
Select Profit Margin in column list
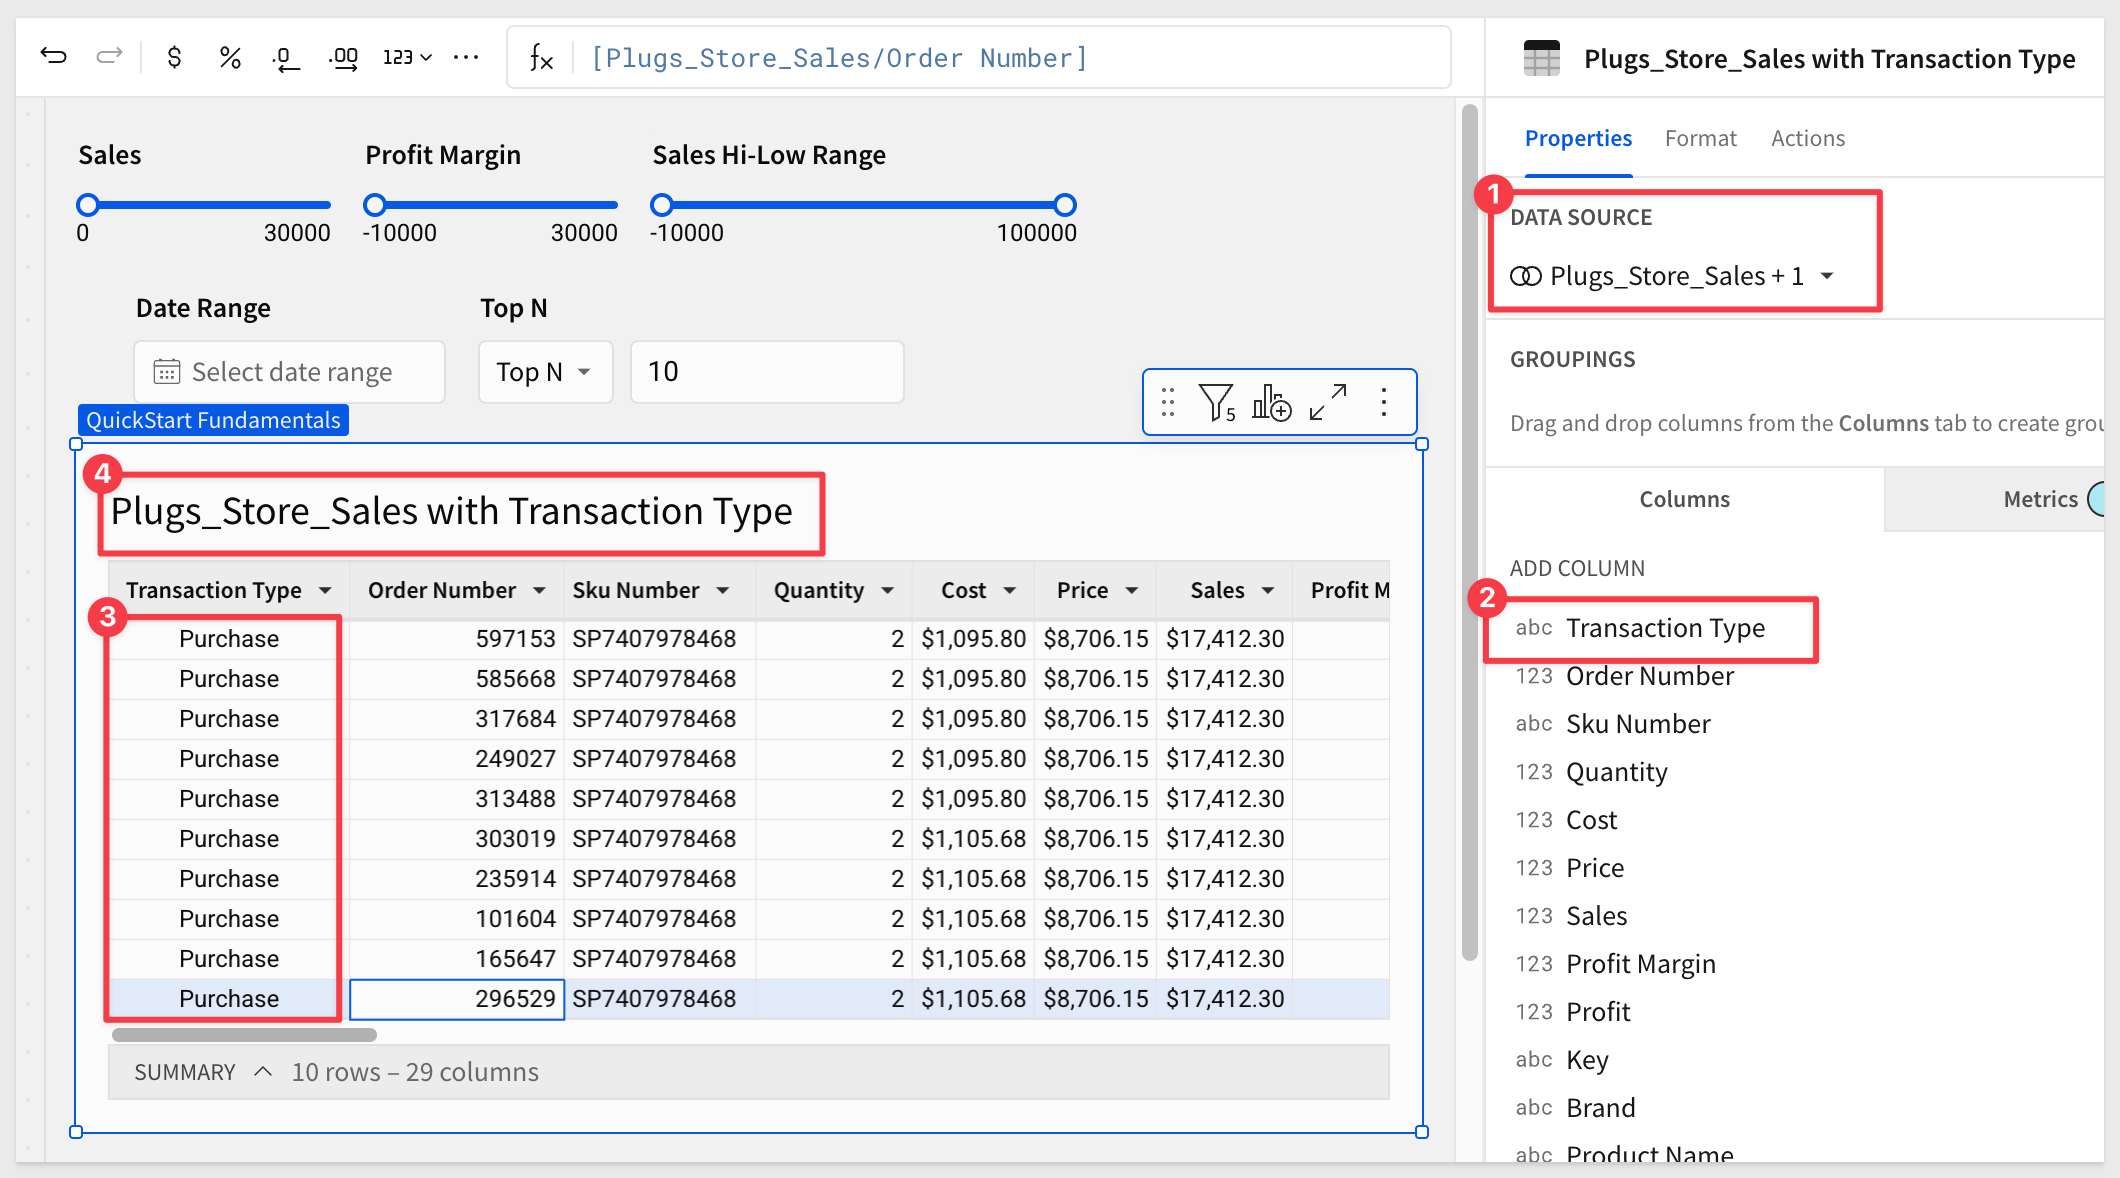tap(1640, 964)
